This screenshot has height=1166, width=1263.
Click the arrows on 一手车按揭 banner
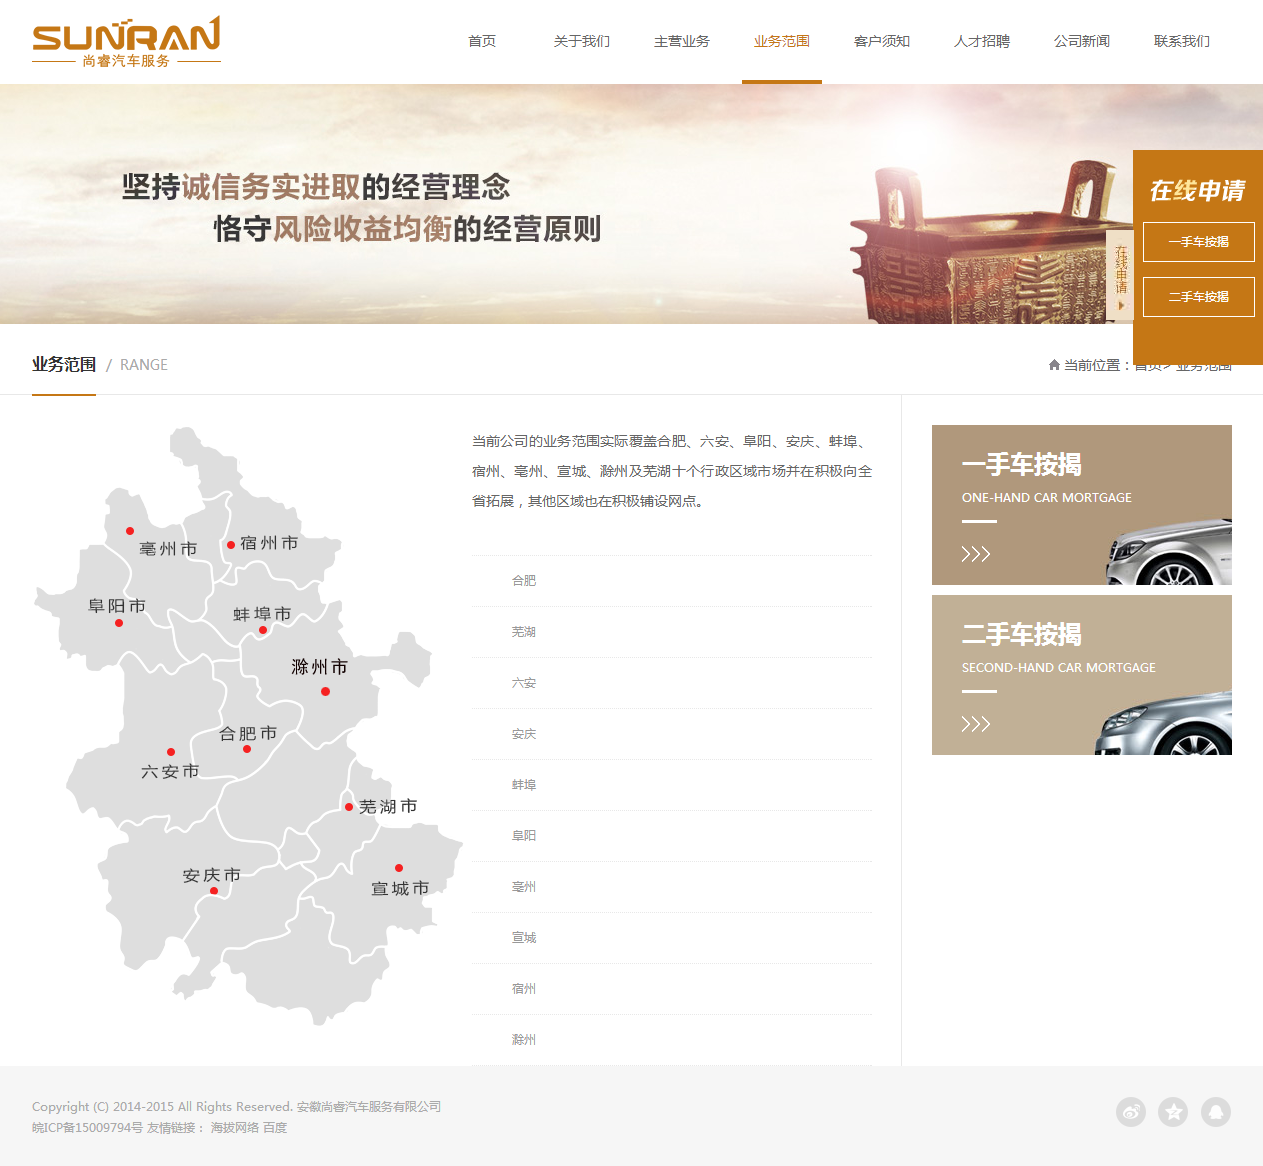click(975, 554)
